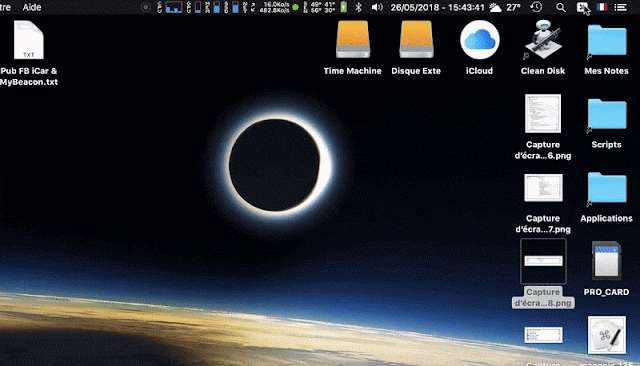The image size is (640, 366).
Task: Open the weather menu showing 27°
Action: (505, 7)
